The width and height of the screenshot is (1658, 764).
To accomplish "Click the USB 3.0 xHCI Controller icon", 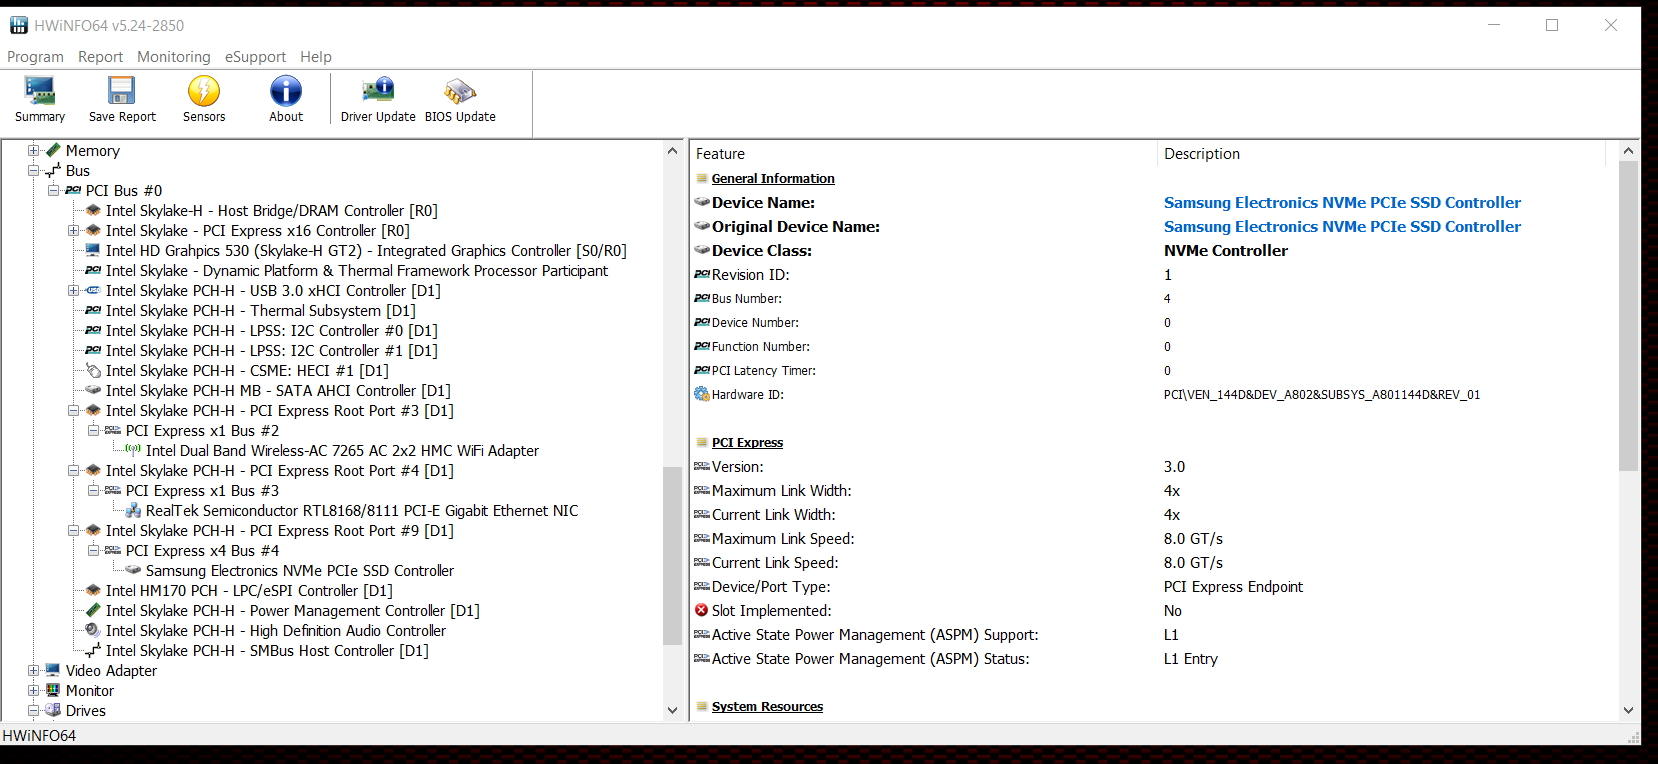I will coord(93,290).
